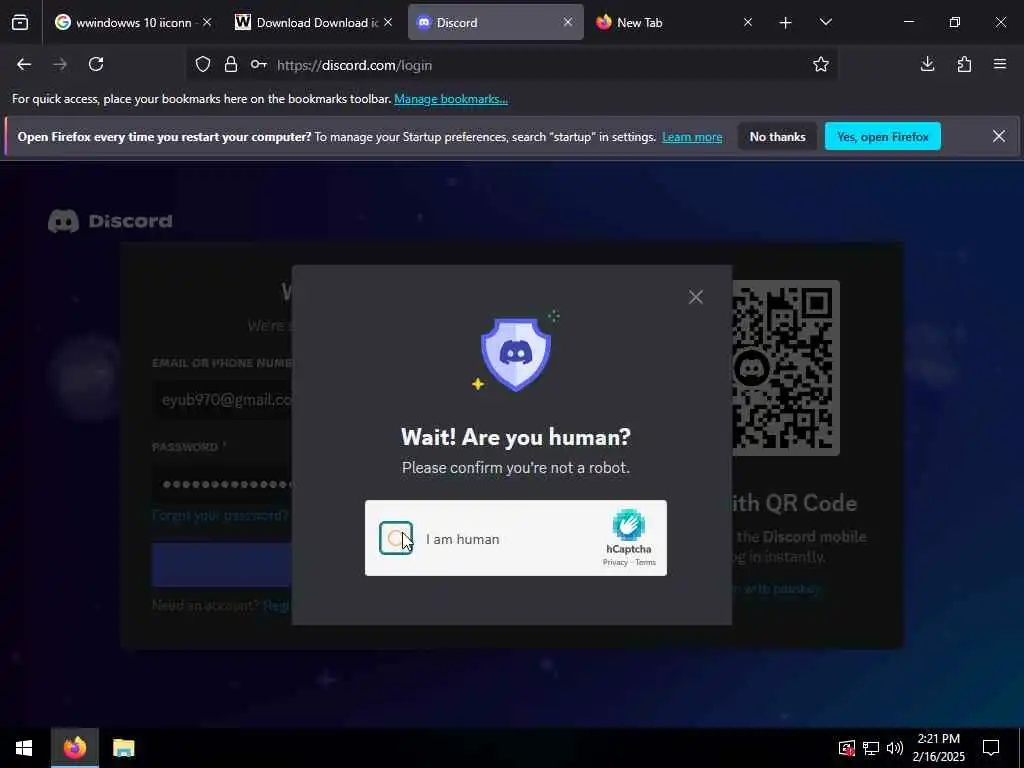The height and width of the screenshot is (768, 1024).
Task: Open saved passwords key icon
Action: 259,65
